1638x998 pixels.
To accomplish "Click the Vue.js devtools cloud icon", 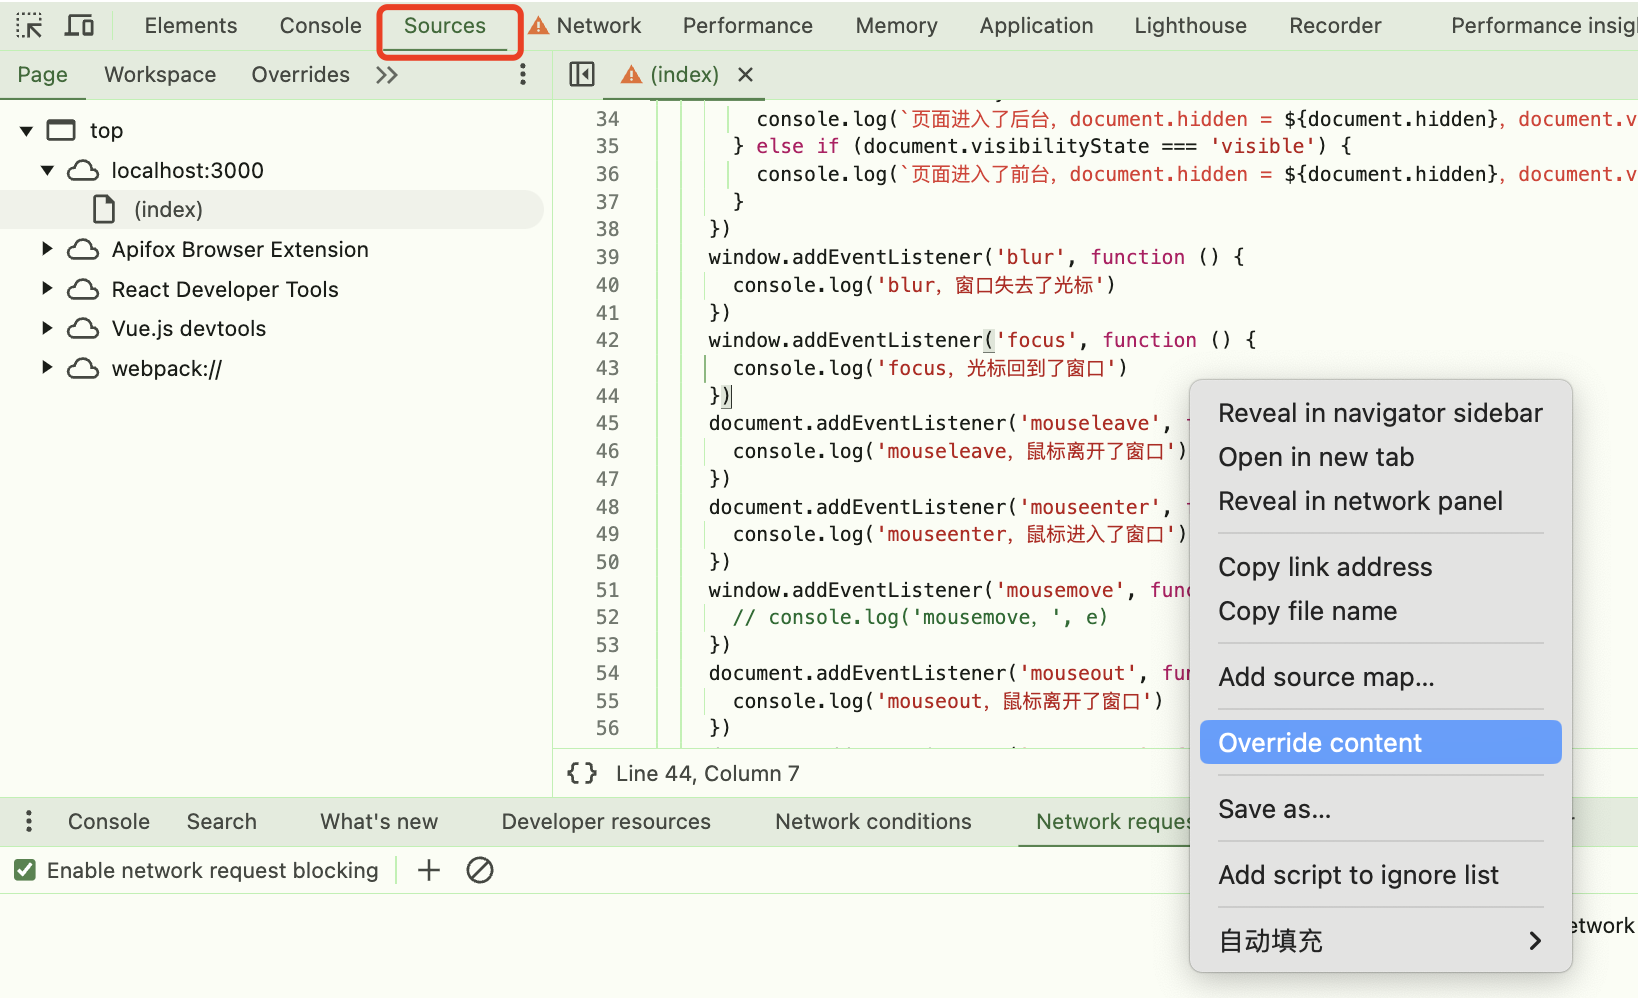I will [x=83, y=329].
